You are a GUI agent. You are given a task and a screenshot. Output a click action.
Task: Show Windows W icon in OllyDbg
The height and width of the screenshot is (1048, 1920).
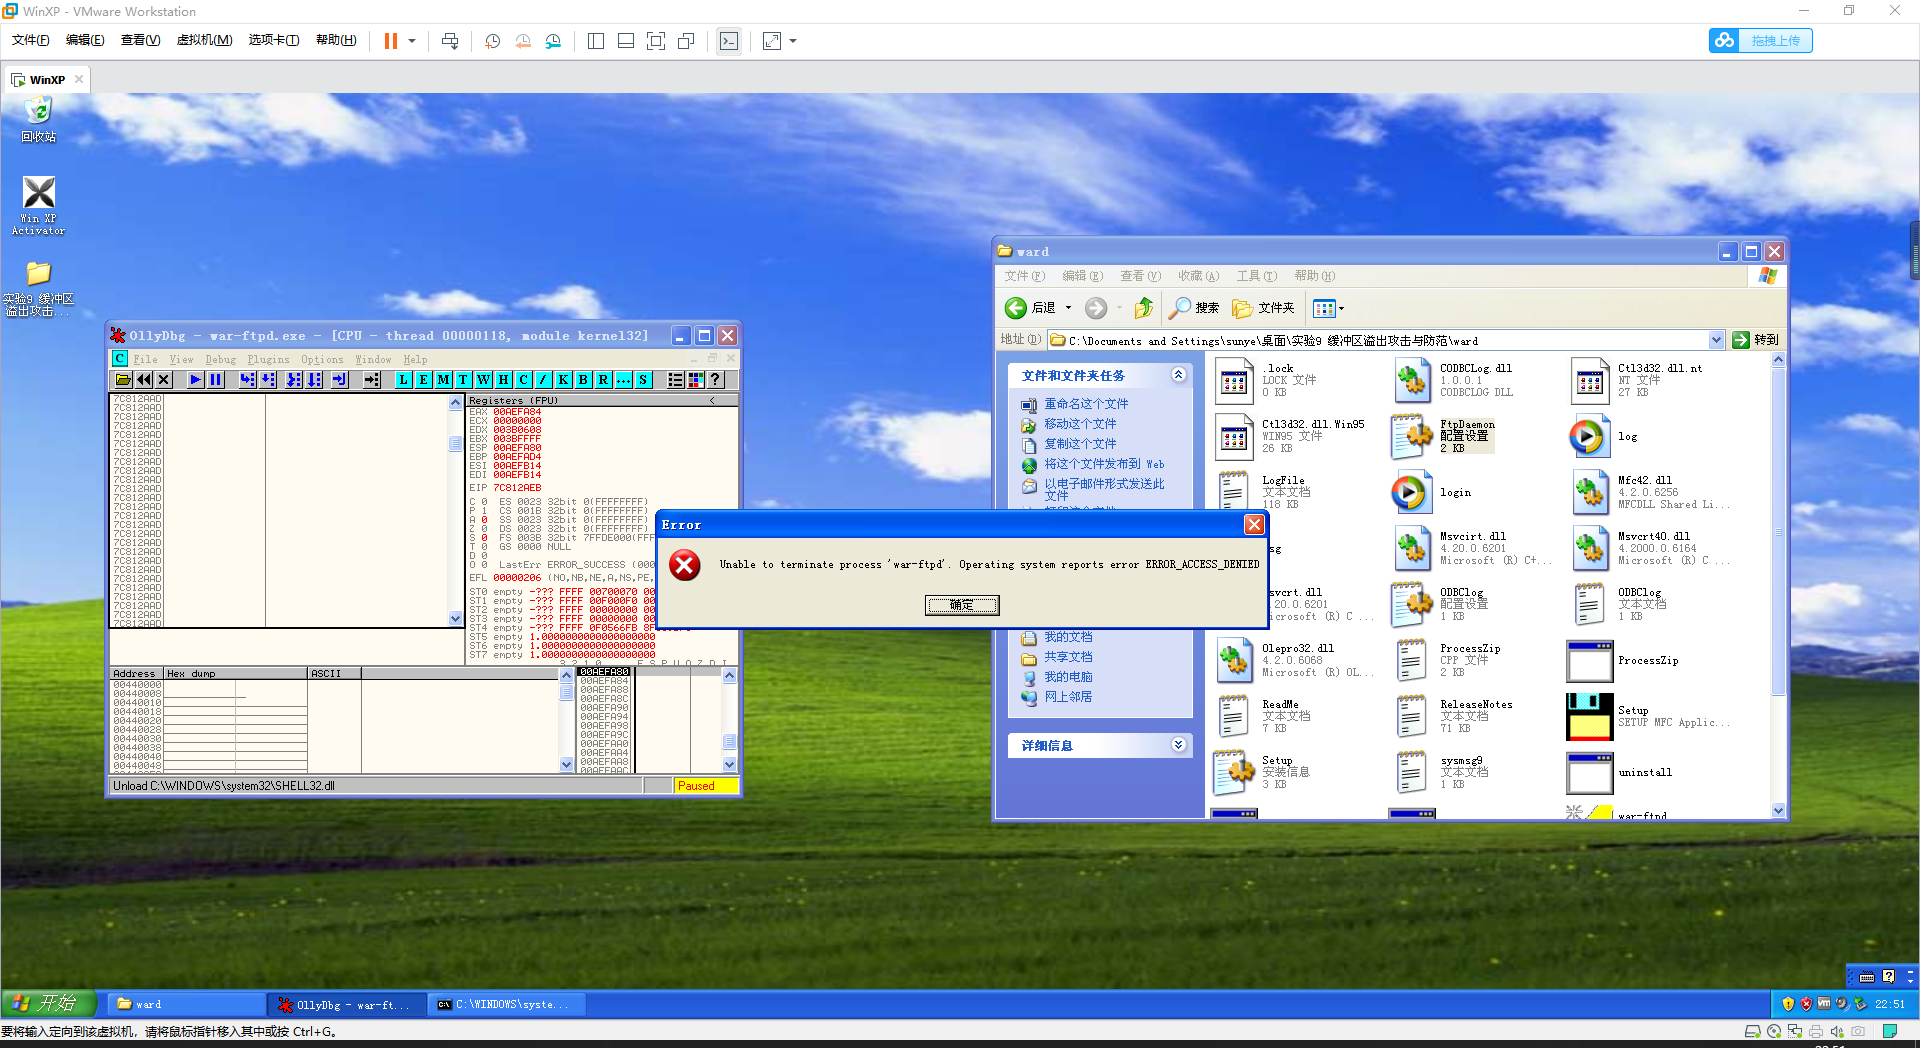click(483, 380)
